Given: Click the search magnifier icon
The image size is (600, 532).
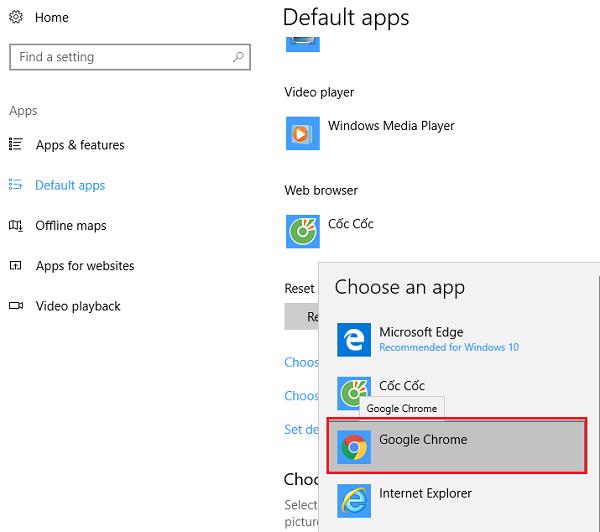Looking at the screenshot, I should pyautogui.click(x=238, y=57).
